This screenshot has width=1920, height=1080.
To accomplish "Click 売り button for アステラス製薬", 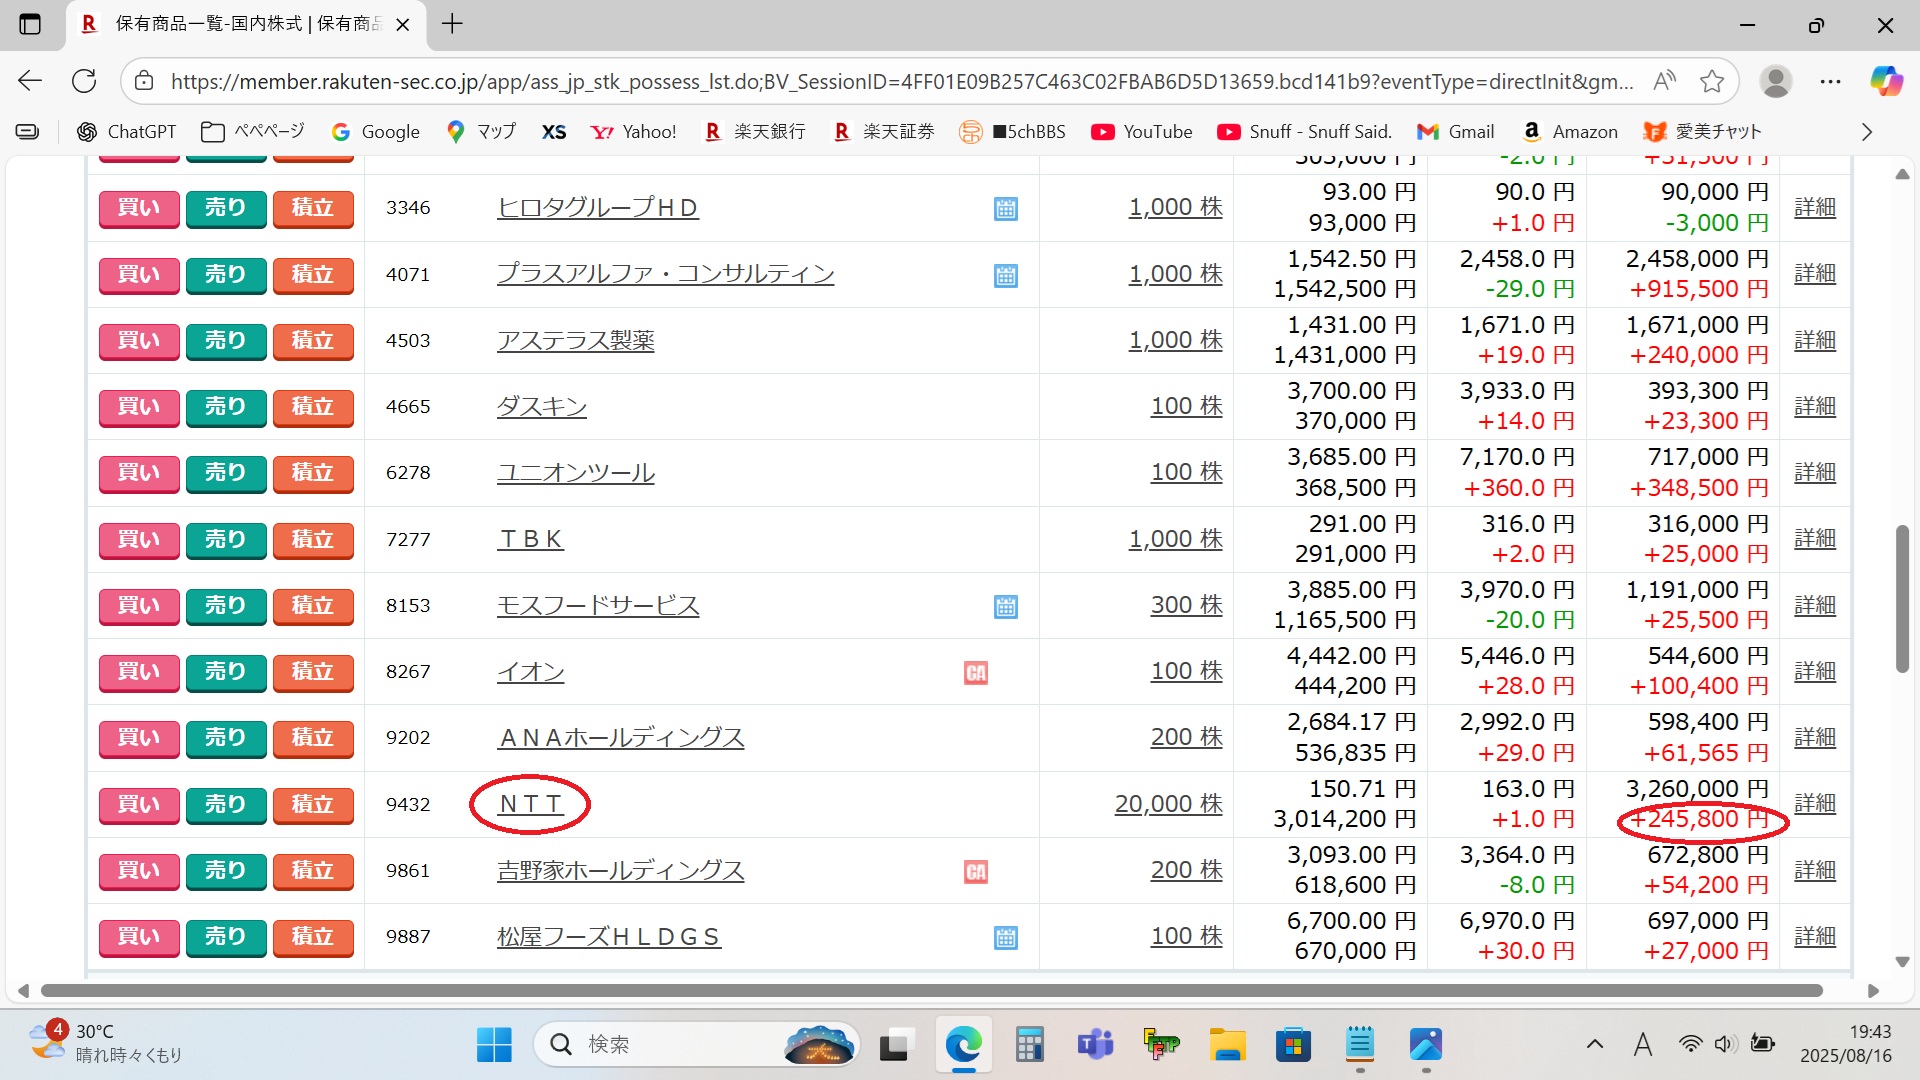I will [226, 341].
